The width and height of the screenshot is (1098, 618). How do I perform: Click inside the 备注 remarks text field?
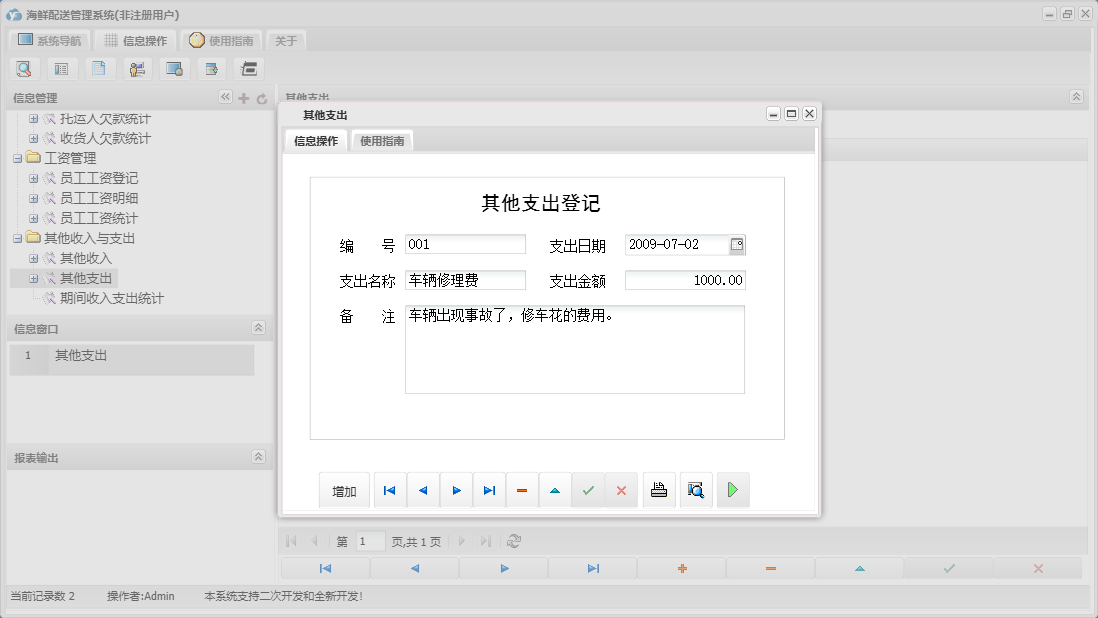(575, 350)
